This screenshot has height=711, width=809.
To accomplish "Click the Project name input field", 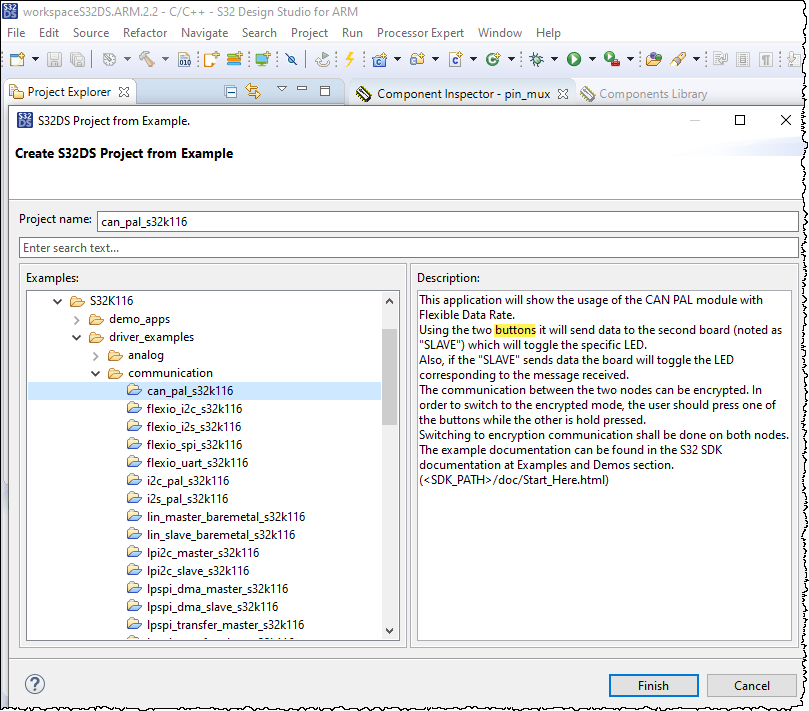I will (447, 221).
